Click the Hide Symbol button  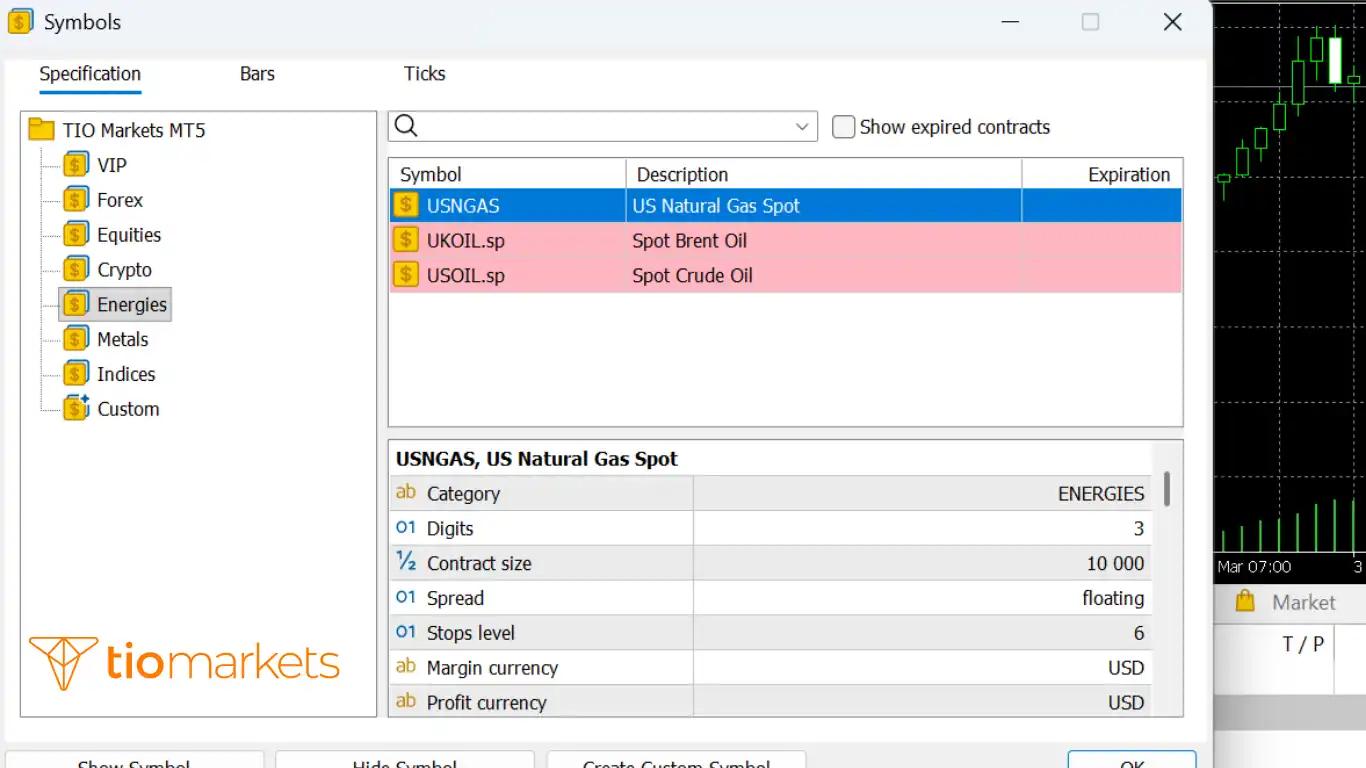(405, 761)
